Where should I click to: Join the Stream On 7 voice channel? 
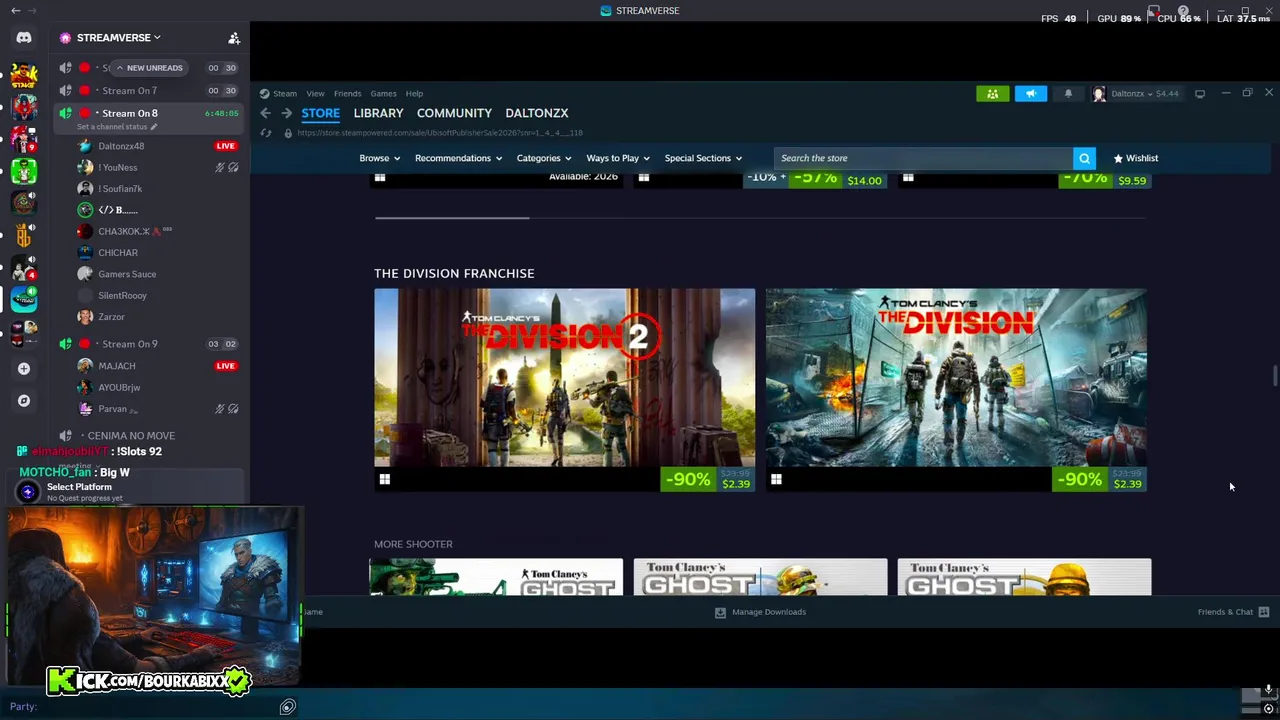(148, 91)
